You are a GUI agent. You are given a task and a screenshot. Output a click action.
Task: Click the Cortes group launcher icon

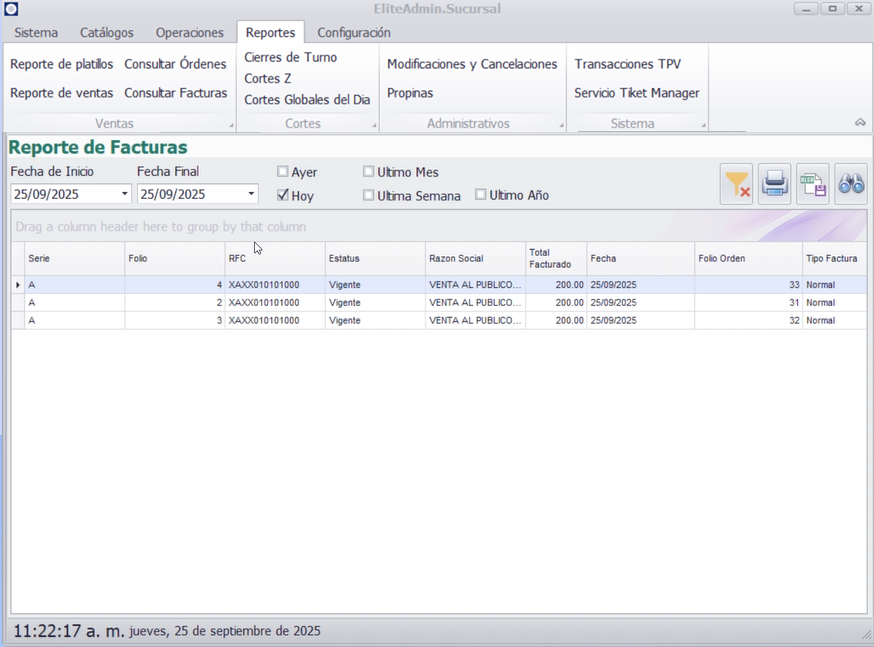click(375, 126)
